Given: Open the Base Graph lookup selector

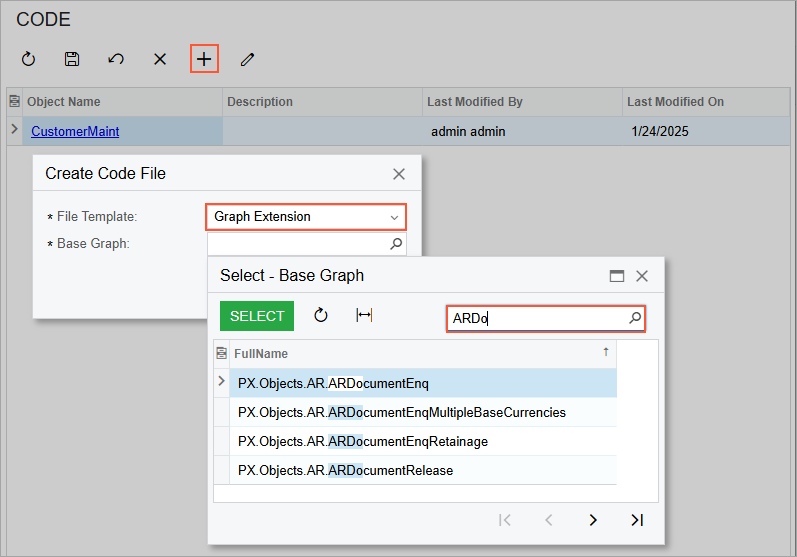Looking at the screenshot, I should [x=395, y=243].
